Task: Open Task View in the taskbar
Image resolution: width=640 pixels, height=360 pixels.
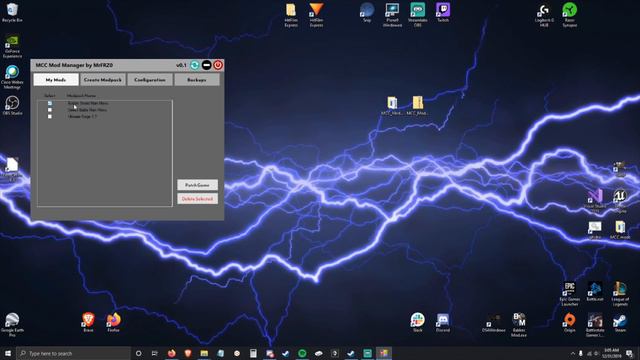Action: [155, 353]
